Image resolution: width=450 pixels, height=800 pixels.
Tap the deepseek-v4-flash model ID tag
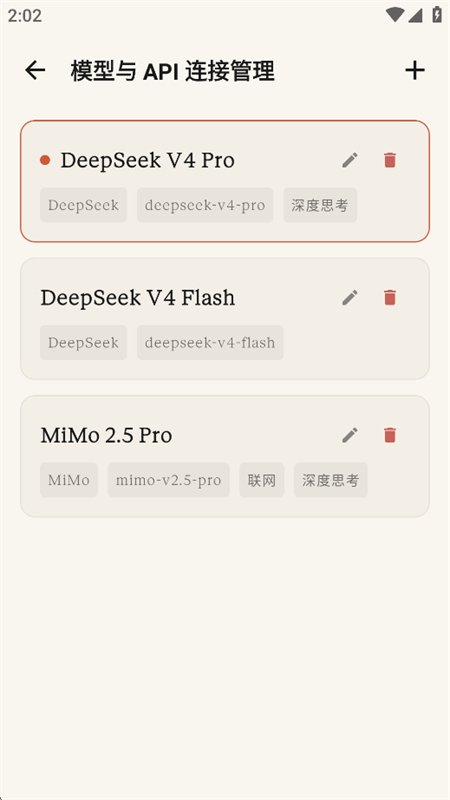[x=210, y=343]
